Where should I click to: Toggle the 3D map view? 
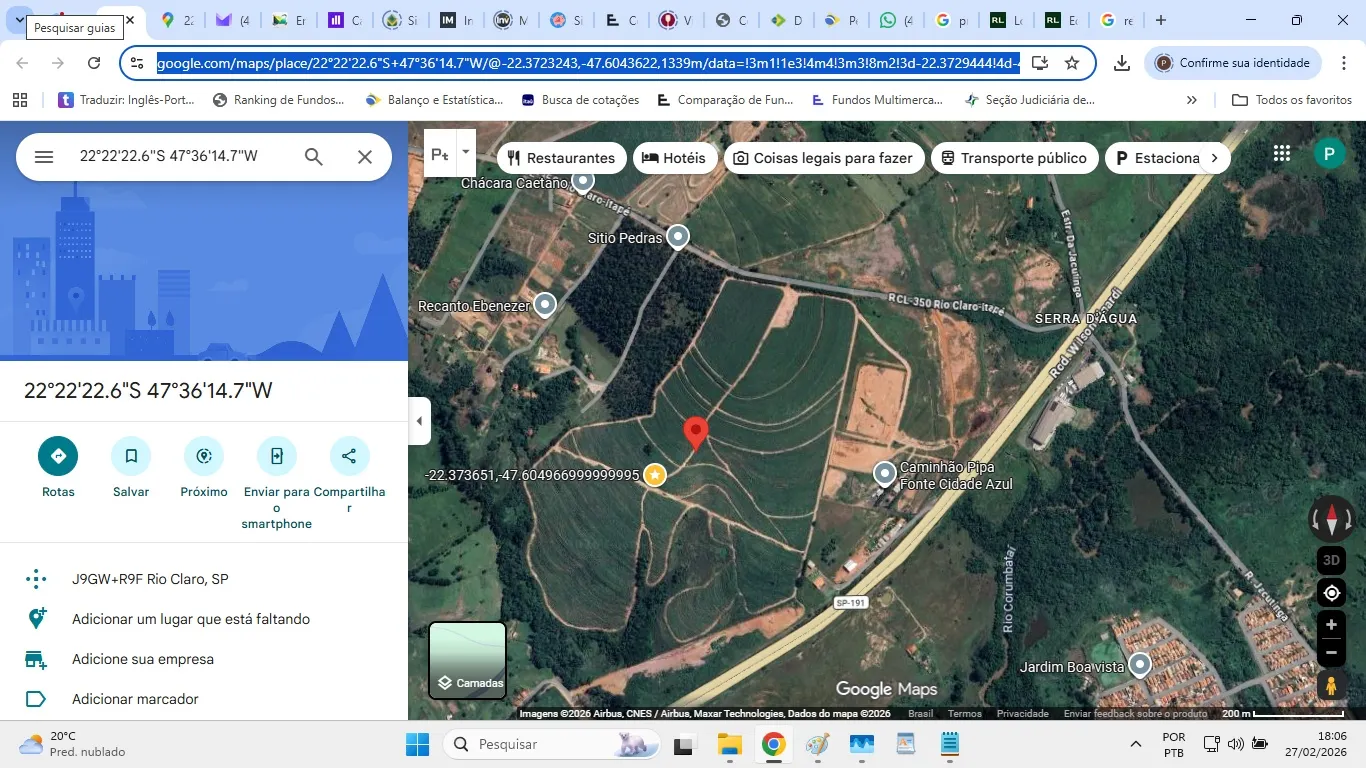click(1331, 560)
